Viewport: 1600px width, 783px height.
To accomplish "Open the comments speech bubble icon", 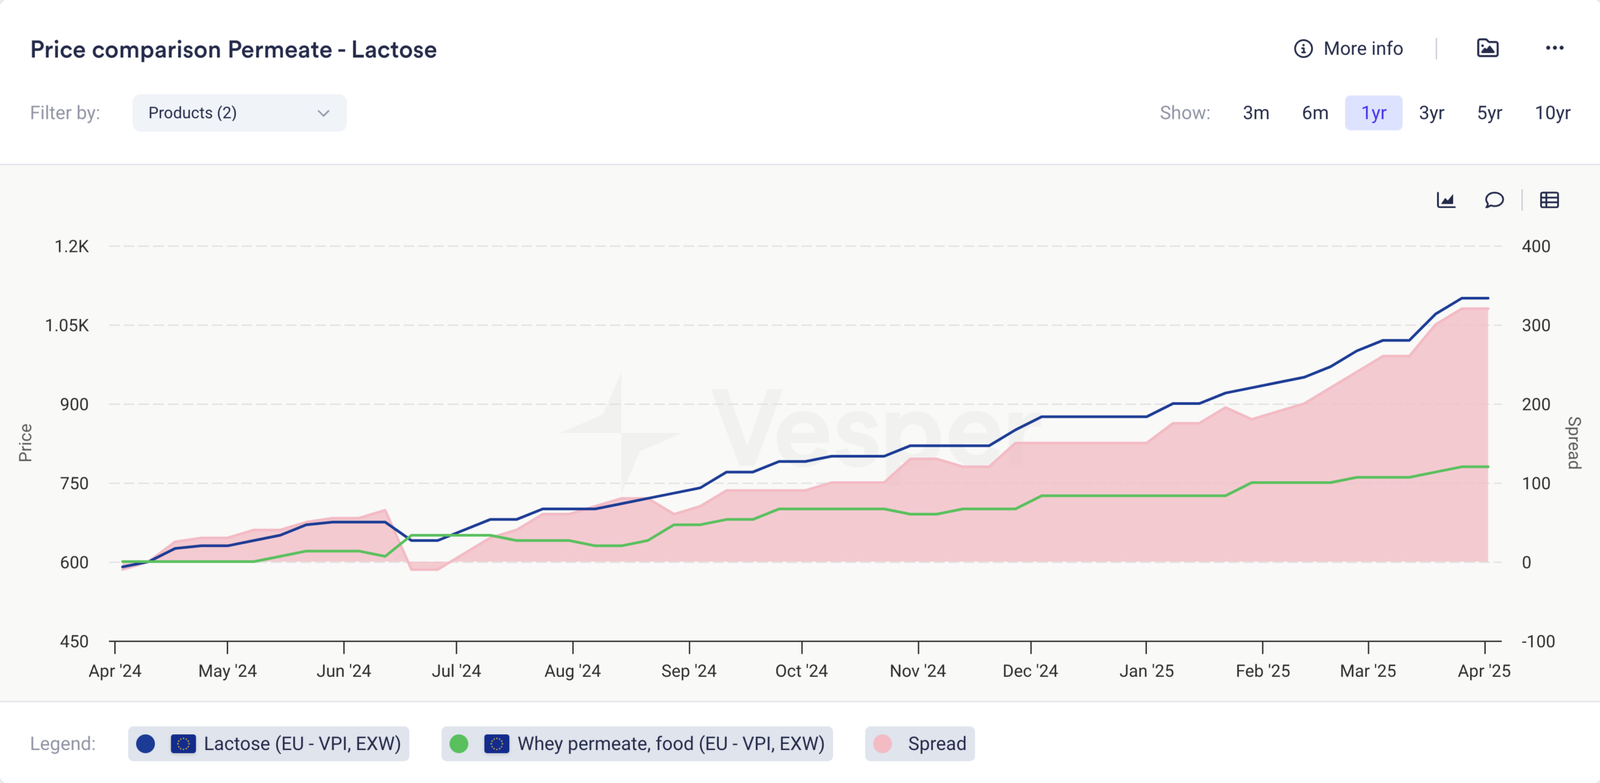I will click(1494, 200).
